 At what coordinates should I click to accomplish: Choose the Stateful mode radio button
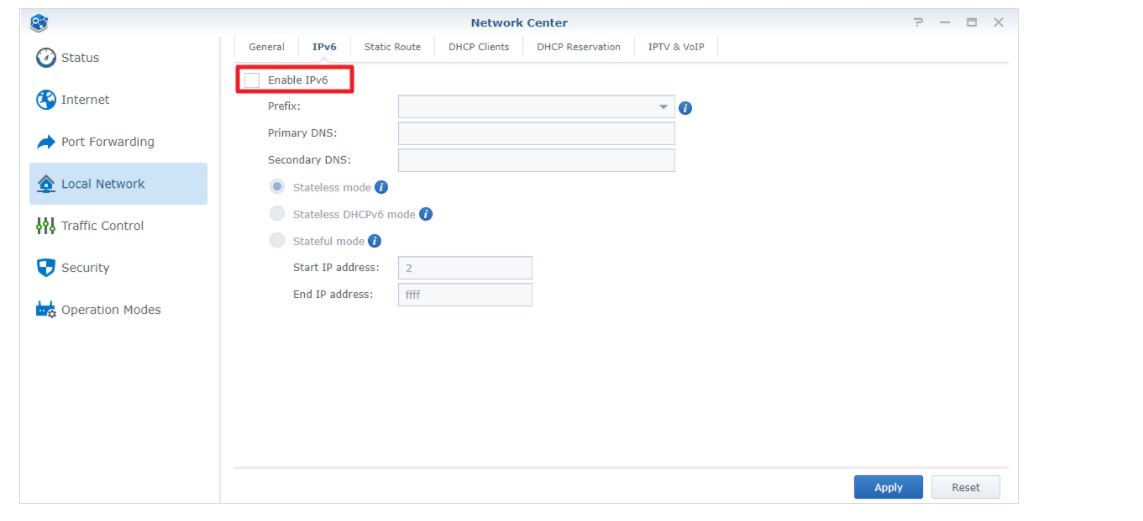coord(277,241)
